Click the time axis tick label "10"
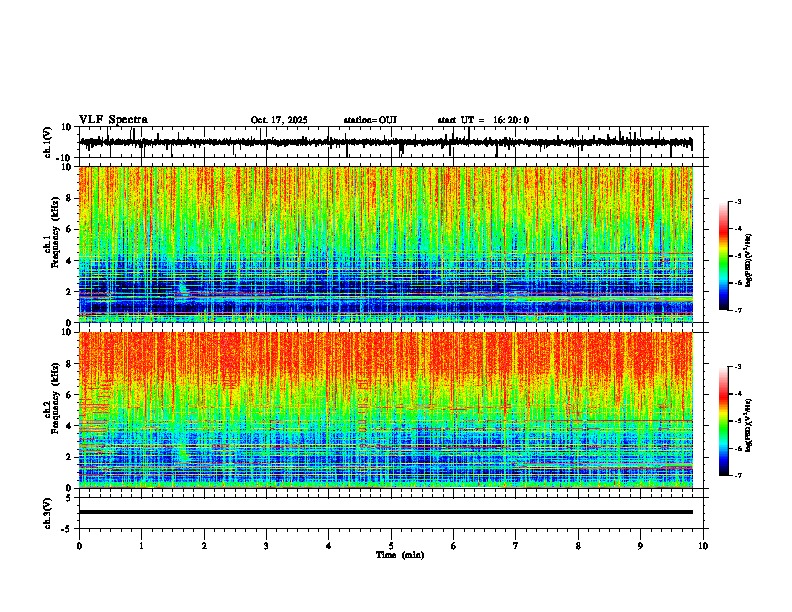This screenshot has width=792, height=612. pyautogui.click(x=703, y=546)
